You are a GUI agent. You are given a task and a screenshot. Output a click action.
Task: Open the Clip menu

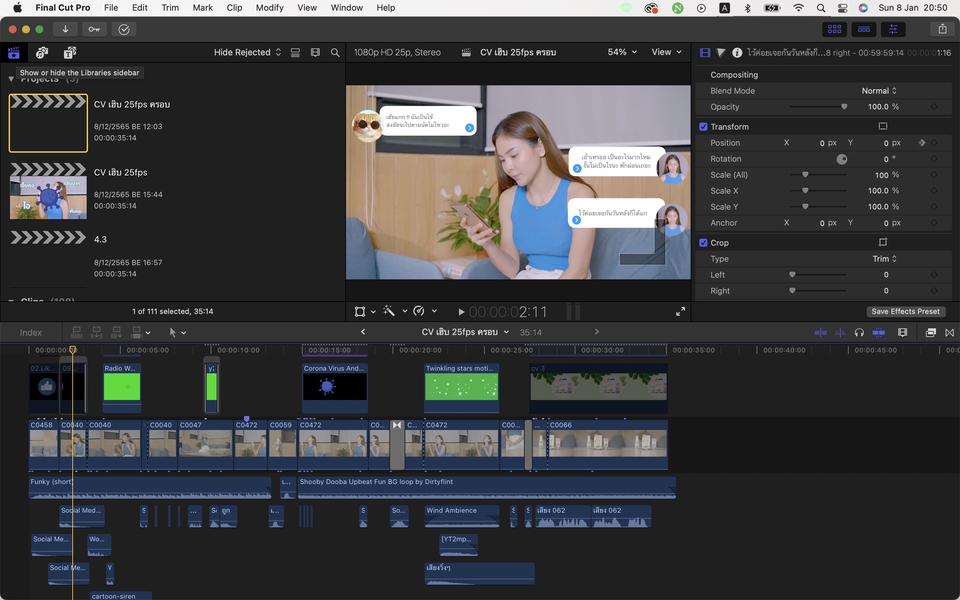[234, 7]
